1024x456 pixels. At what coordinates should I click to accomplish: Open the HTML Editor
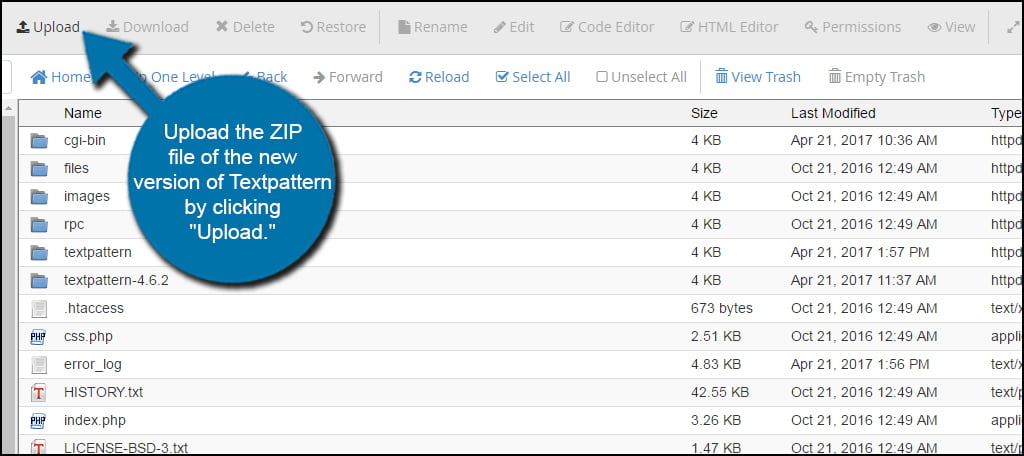click(x=729, y=27)
